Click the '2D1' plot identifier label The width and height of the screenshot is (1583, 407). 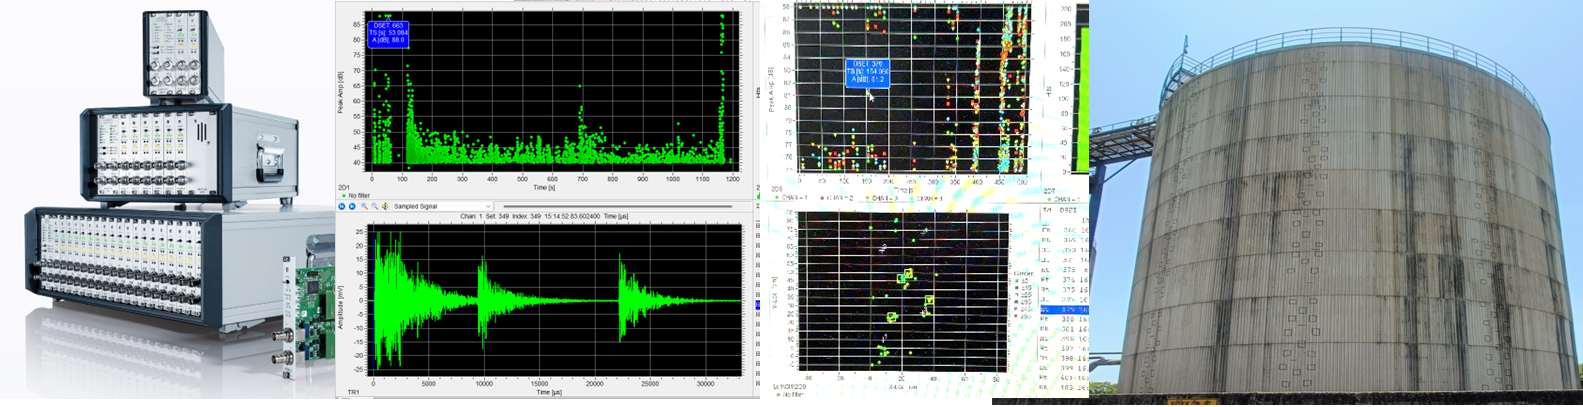[344, 187]
